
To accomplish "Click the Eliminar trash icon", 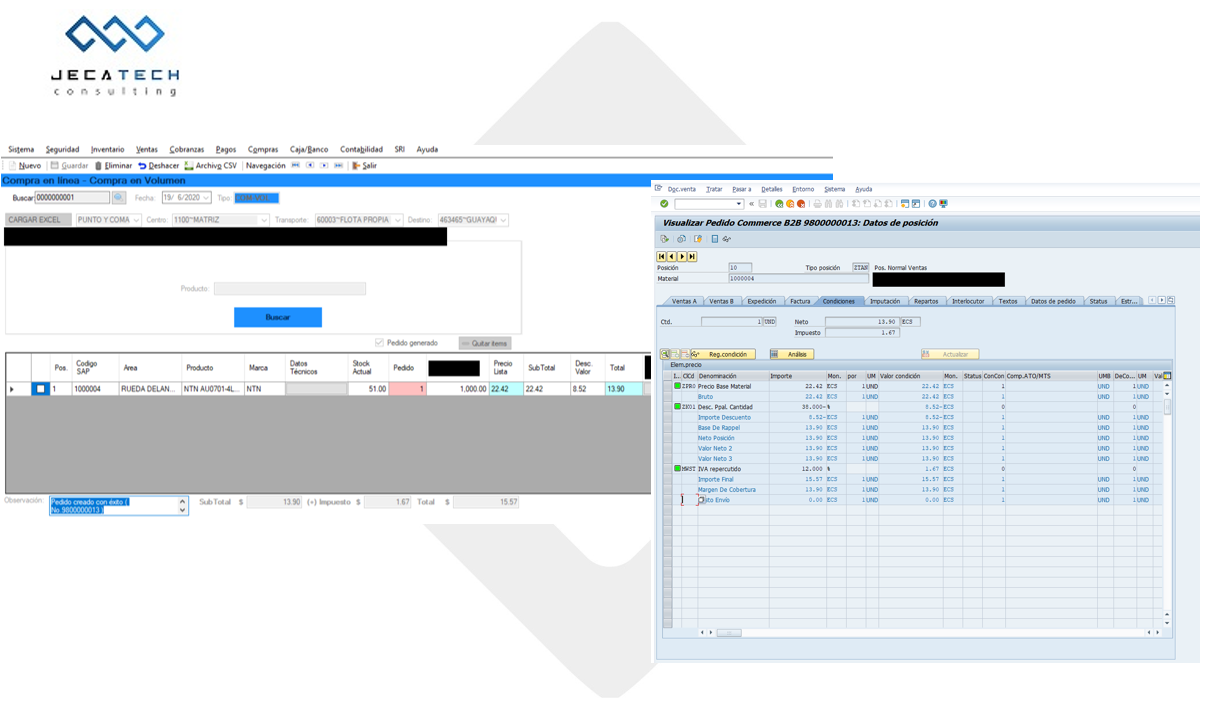I will click(99, 166).
